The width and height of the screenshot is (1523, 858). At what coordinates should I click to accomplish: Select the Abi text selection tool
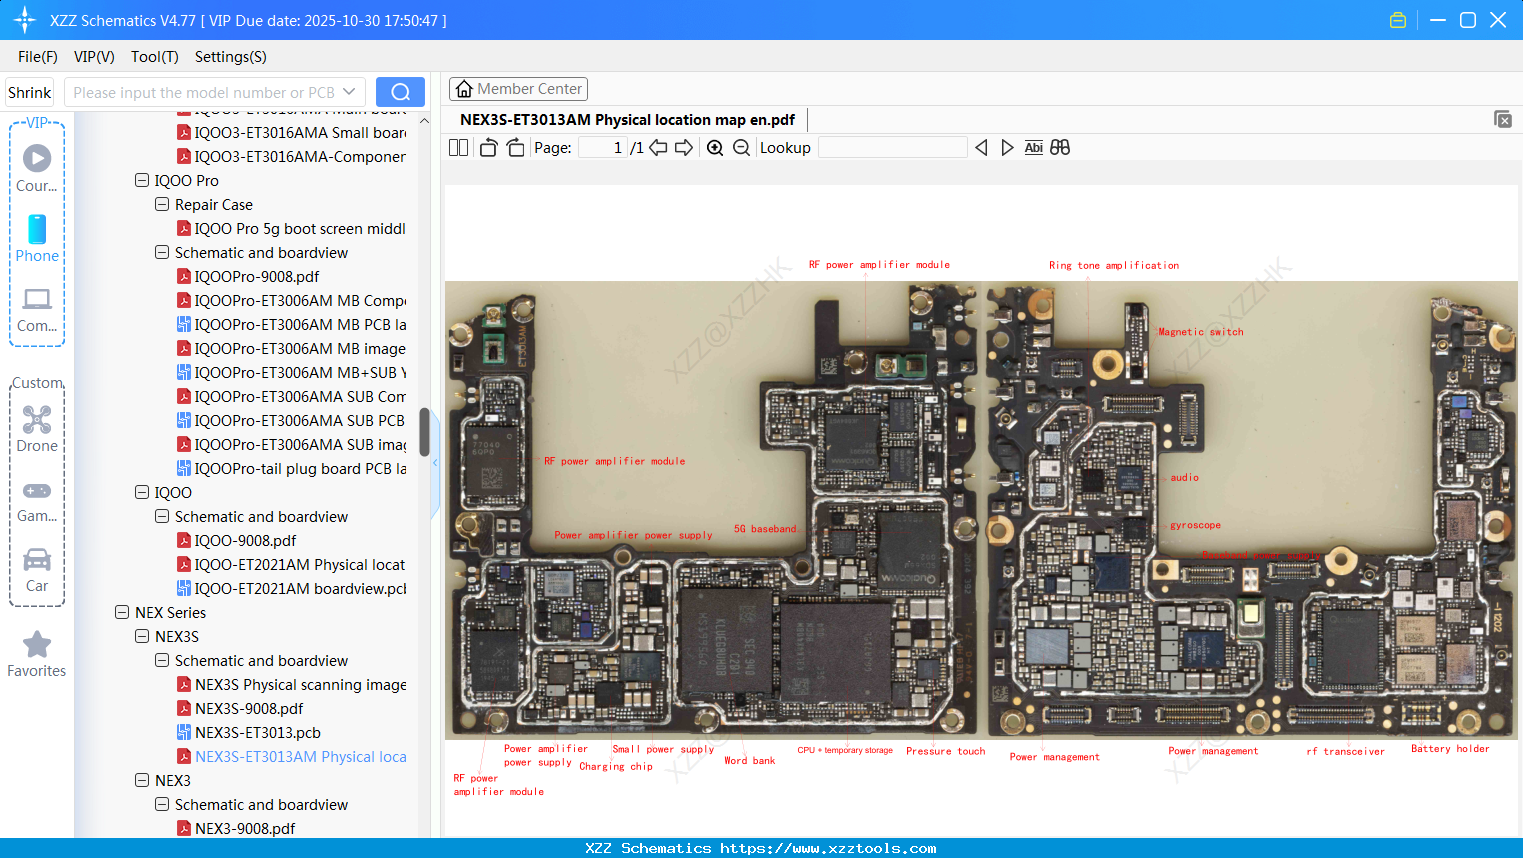pos(1033,147)
